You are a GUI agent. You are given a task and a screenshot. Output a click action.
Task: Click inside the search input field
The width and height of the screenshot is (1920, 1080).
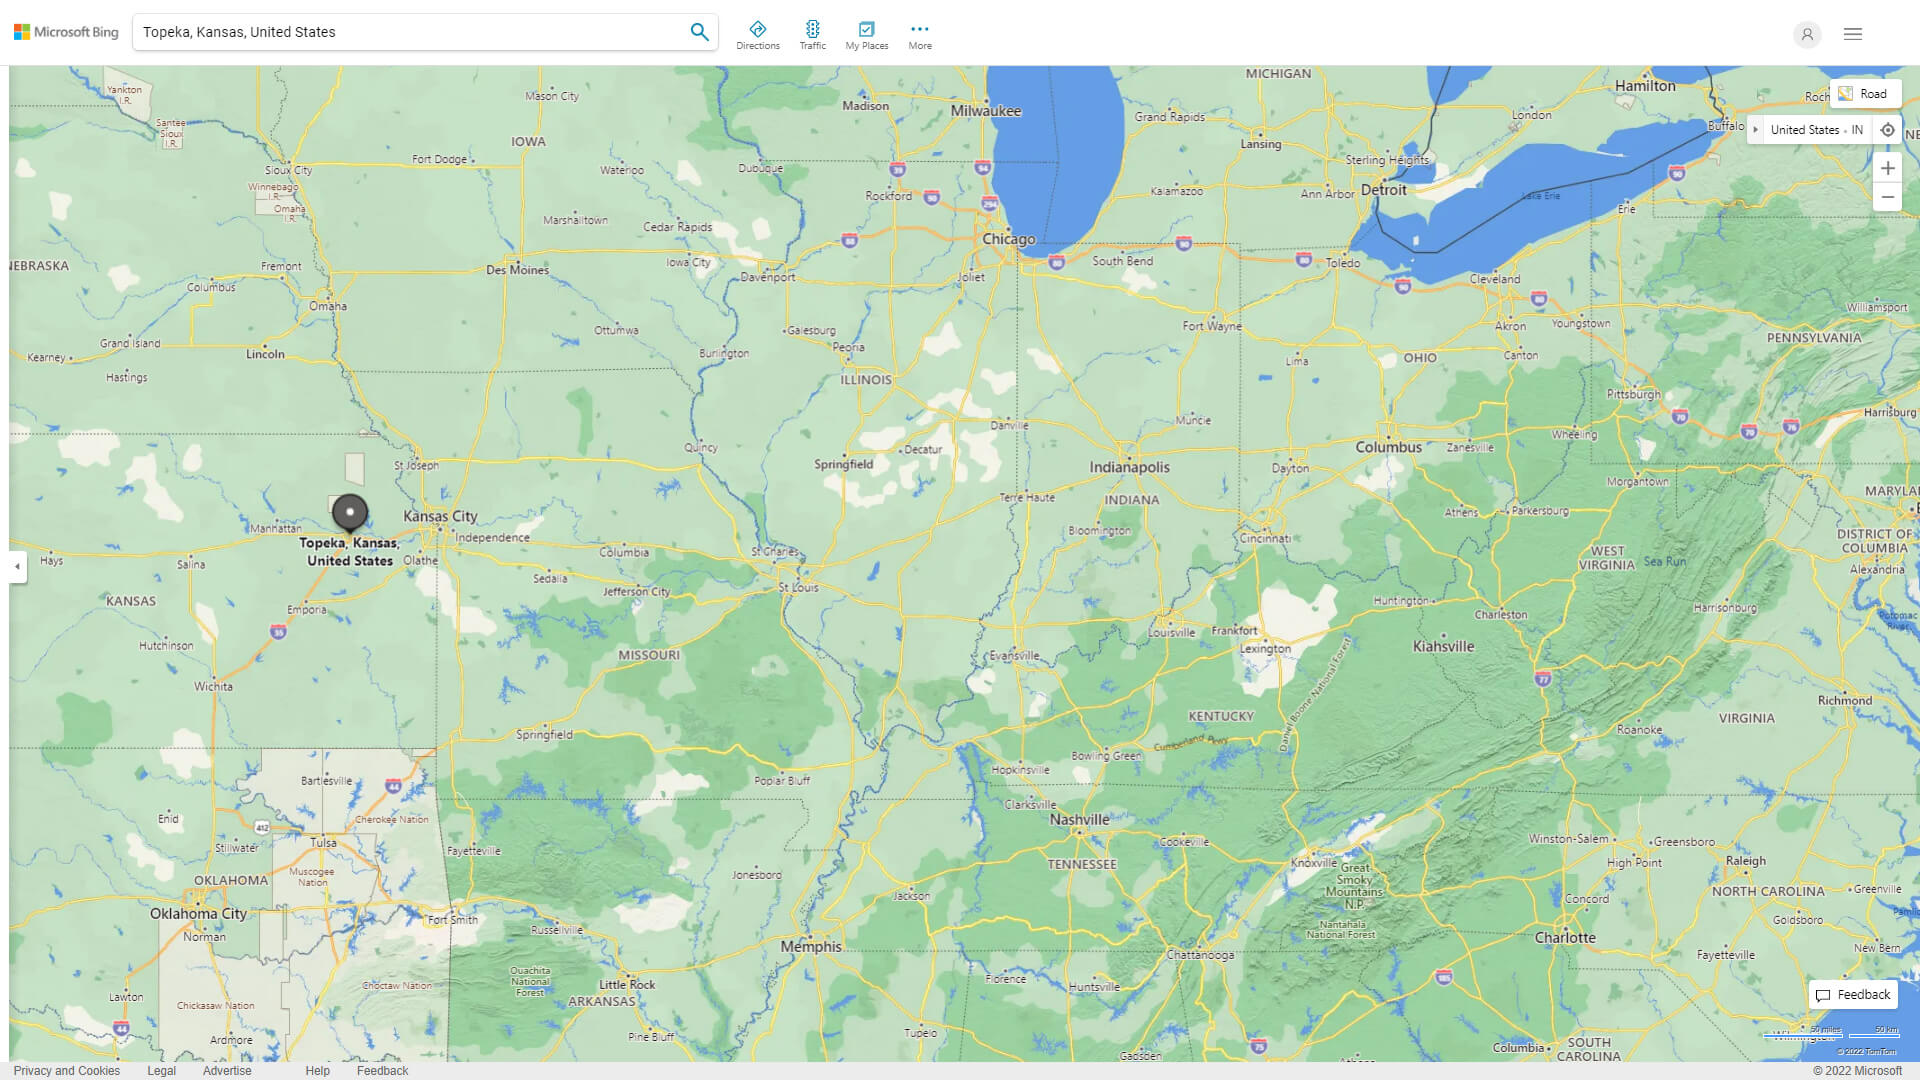click(x=400, y=31)
